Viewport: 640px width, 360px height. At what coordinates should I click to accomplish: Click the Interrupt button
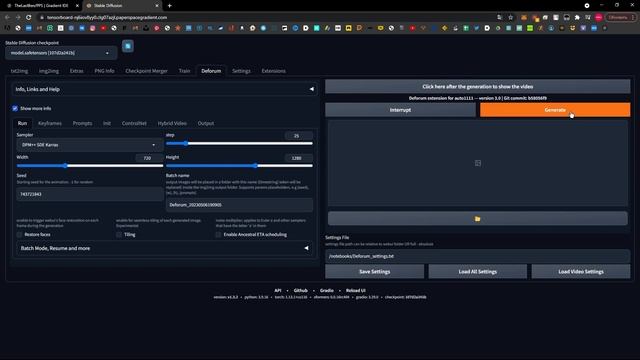pos(400,110)
